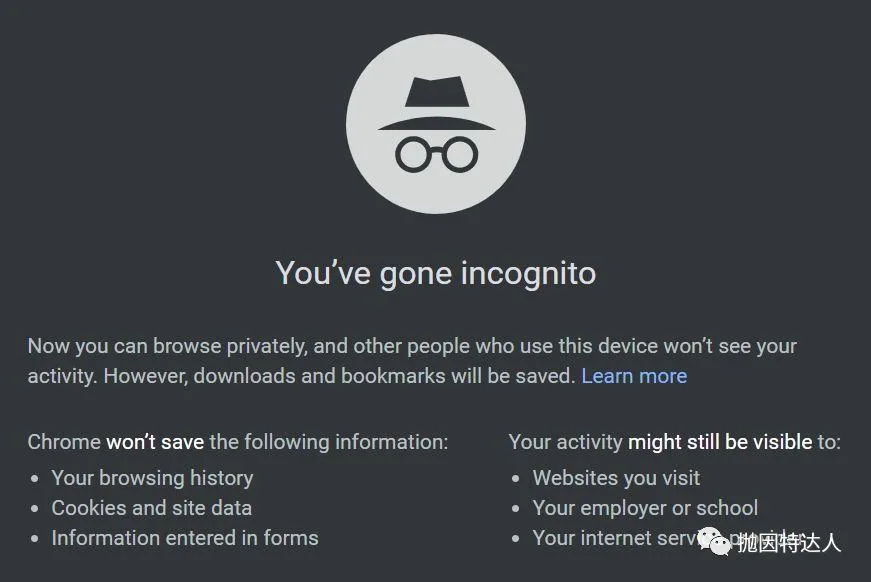Click the "You've gone incognito" heading
This screenshot has height=582, width=871.
click(x=436, y=273)
